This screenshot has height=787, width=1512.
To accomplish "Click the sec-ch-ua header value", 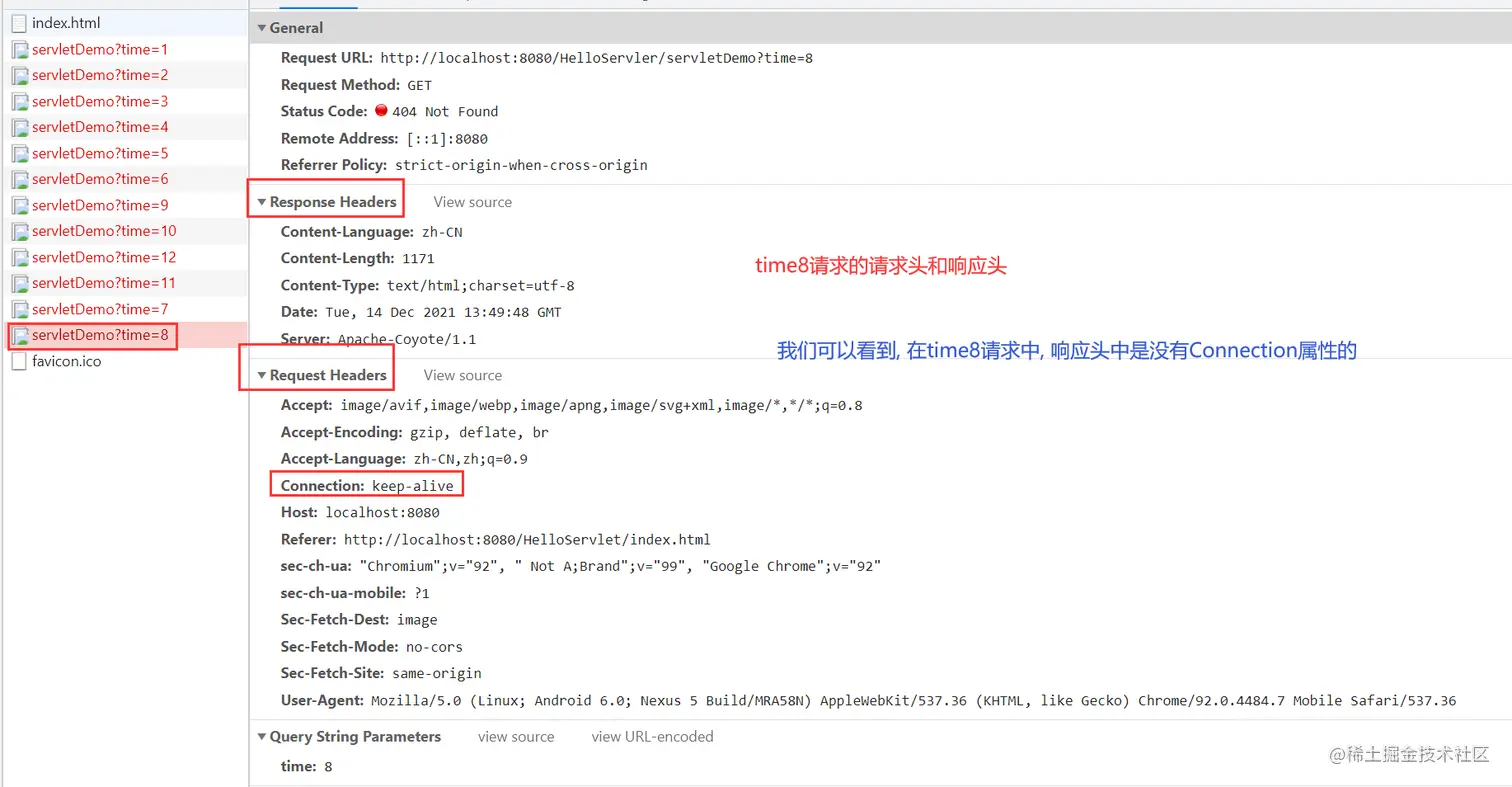I will tap(620, 566).
